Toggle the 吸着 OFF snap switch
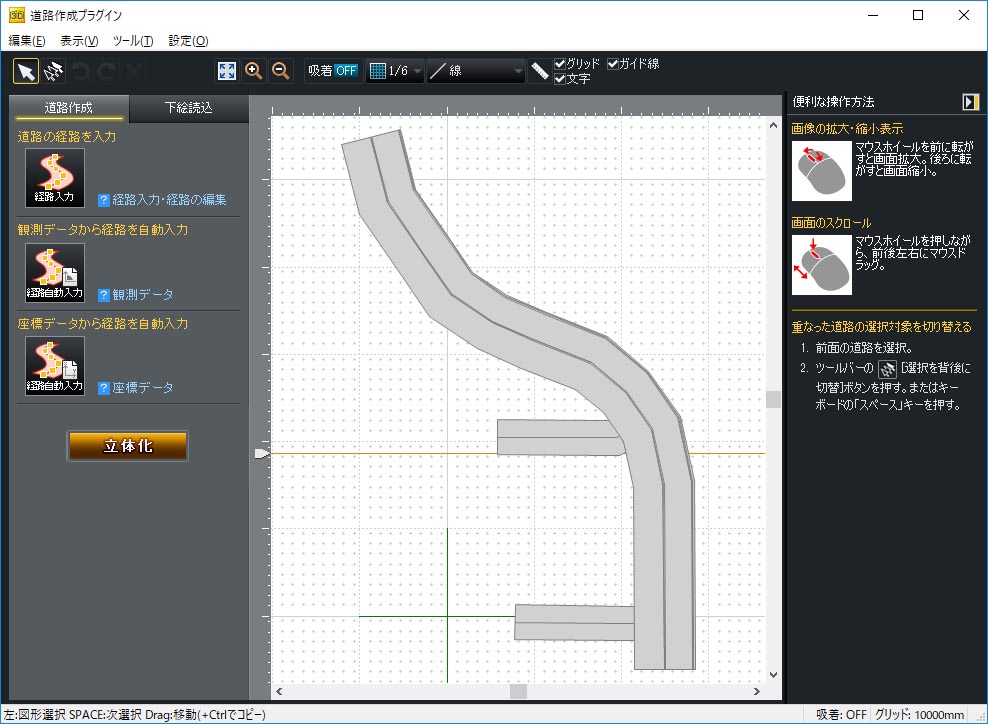 333,71
